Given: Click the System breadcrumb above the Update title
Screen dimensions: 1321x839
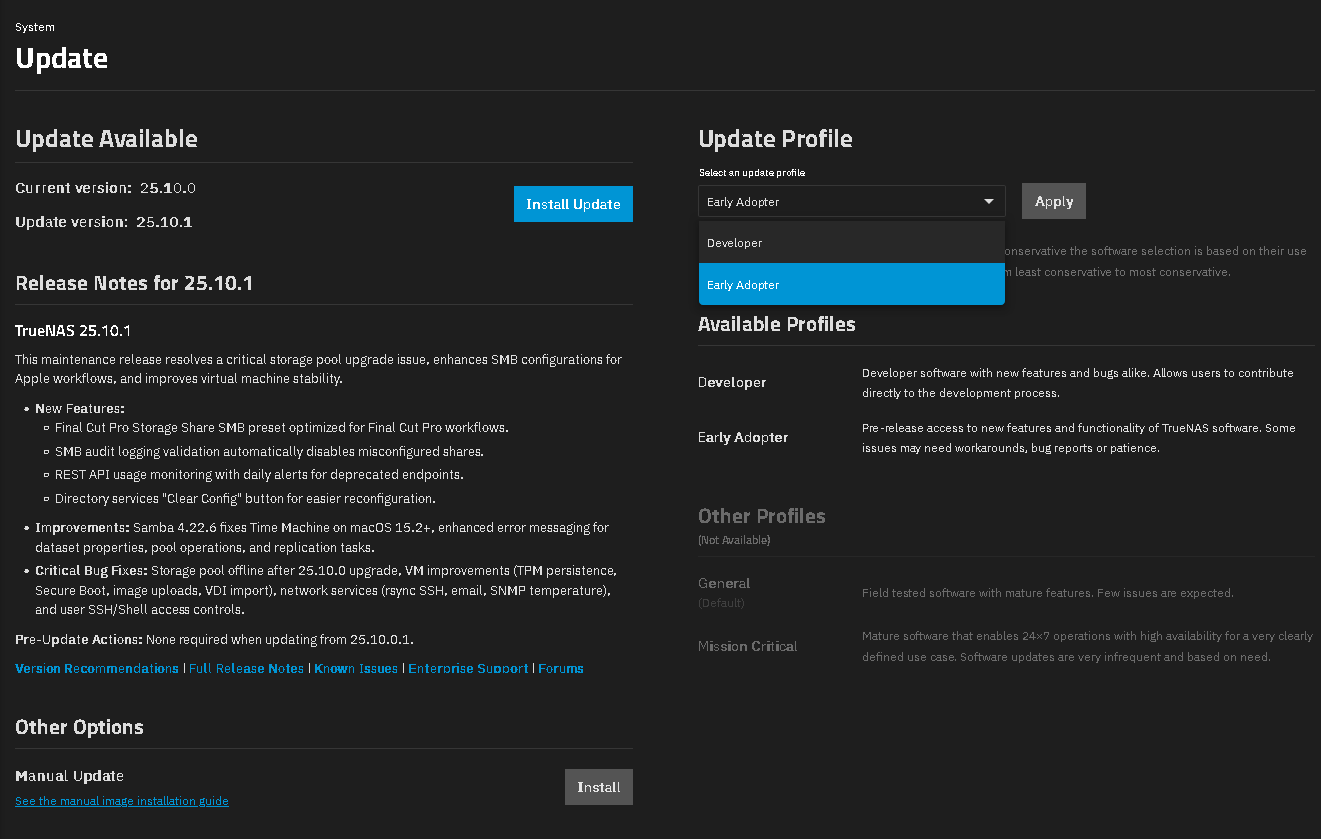Looking at the screenshot, I should tap(35, 27).
